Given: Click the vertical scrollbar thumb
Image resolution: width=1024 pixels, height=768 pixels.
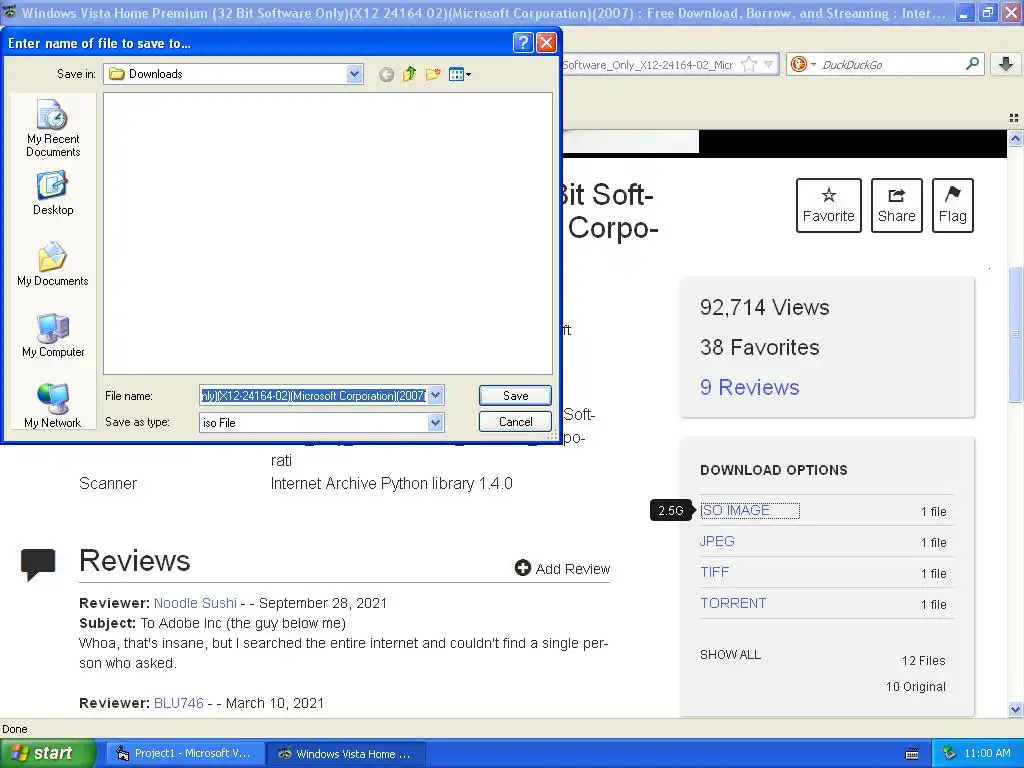Looking at the screenshot, I should click(1015, 334).
